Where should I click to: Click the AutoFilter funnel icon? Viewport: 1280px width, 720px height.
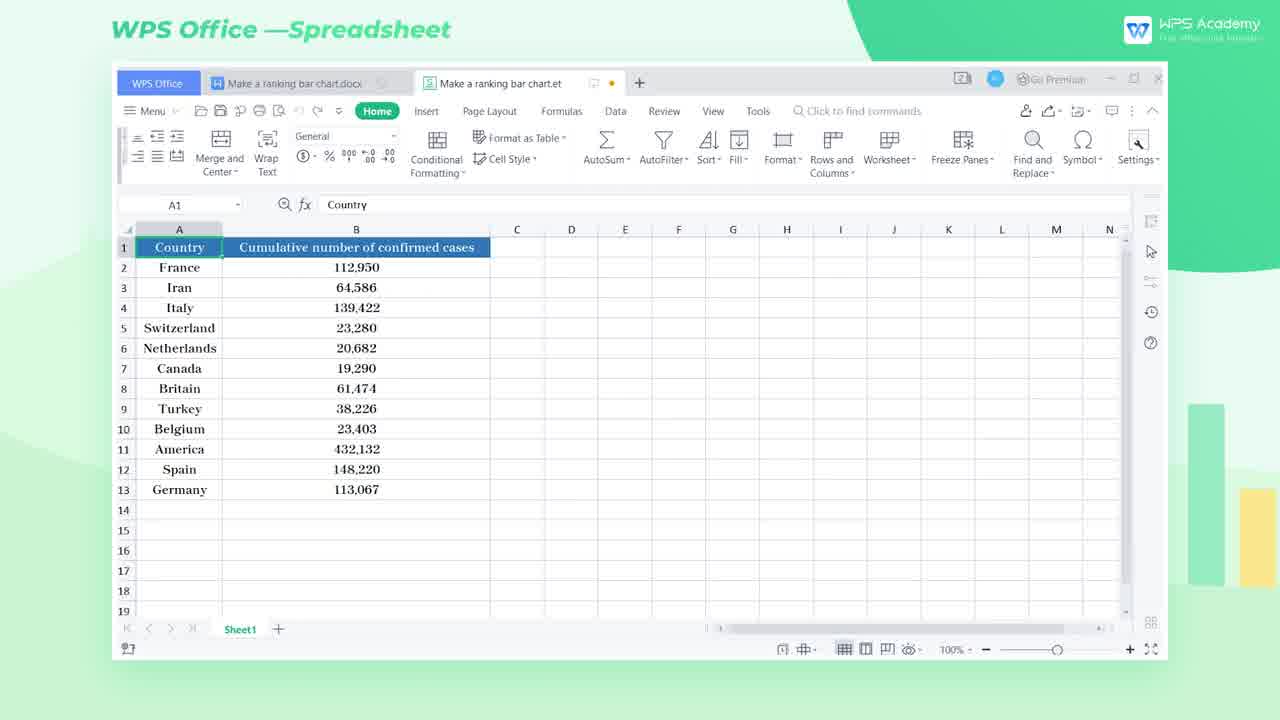663,140
